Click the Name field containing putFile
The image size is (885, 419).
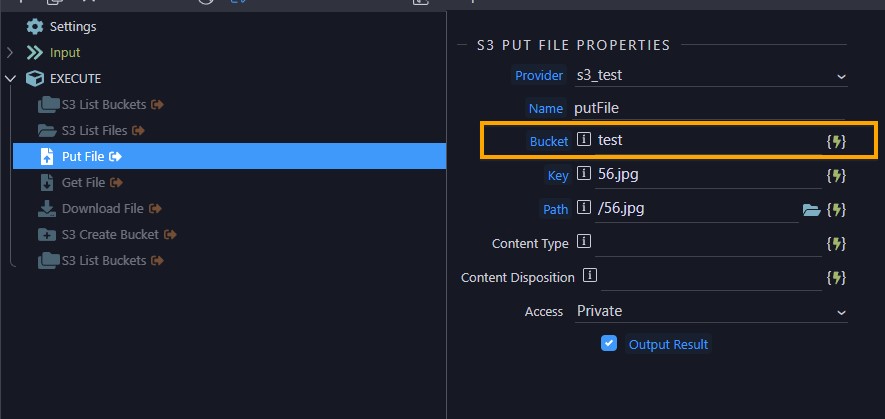click(708, 108)
